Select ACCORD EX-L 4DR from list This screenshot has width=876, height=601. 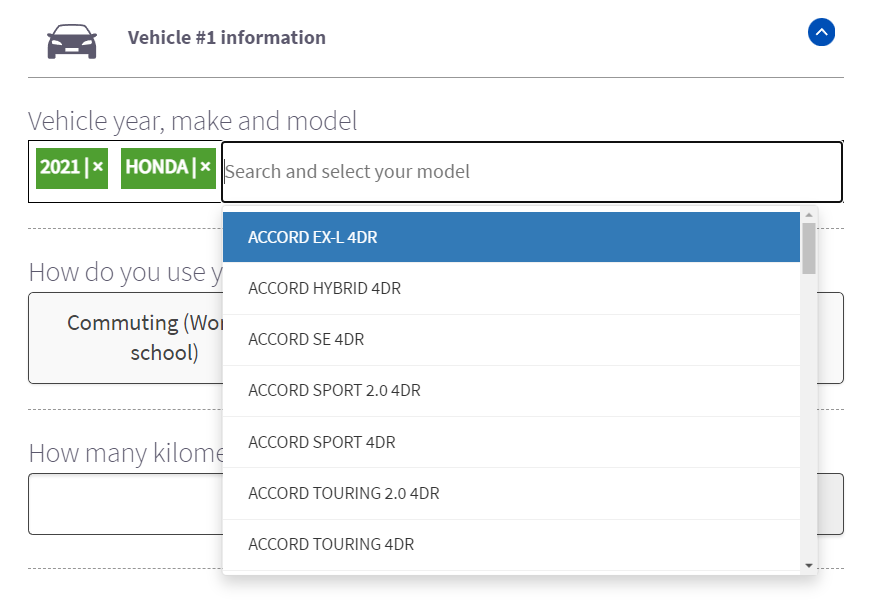(x=510, y=237)
